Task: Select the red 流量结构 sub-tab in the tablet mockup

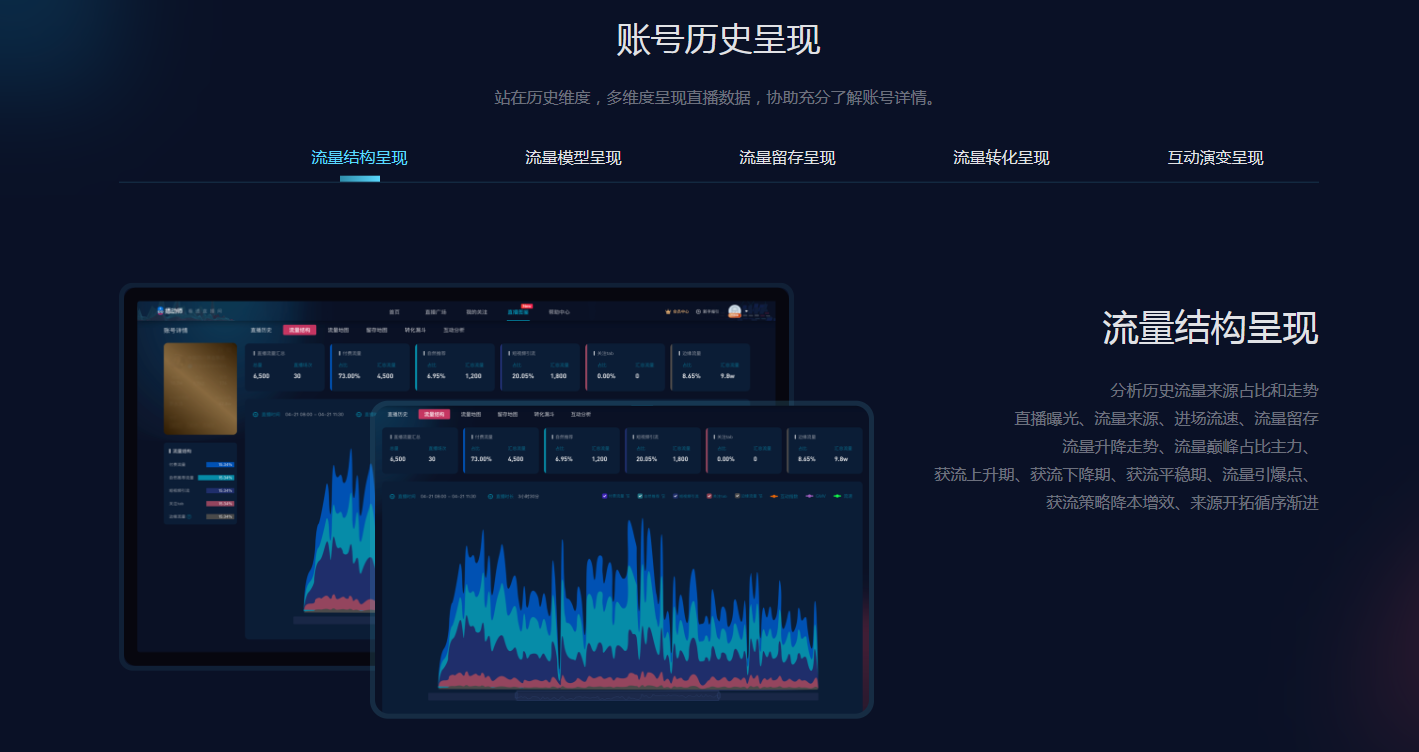Action: click(x=434, y=414)
